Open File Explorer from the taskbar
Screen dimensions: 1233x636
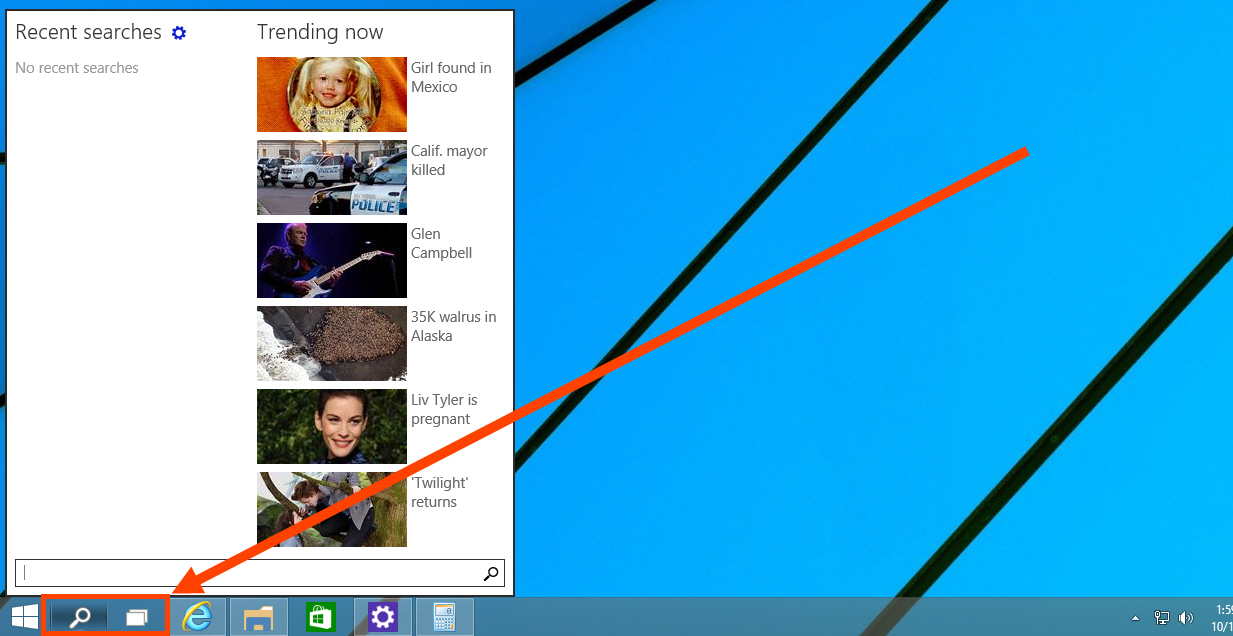pyautogui.click(x=258, y=616)
